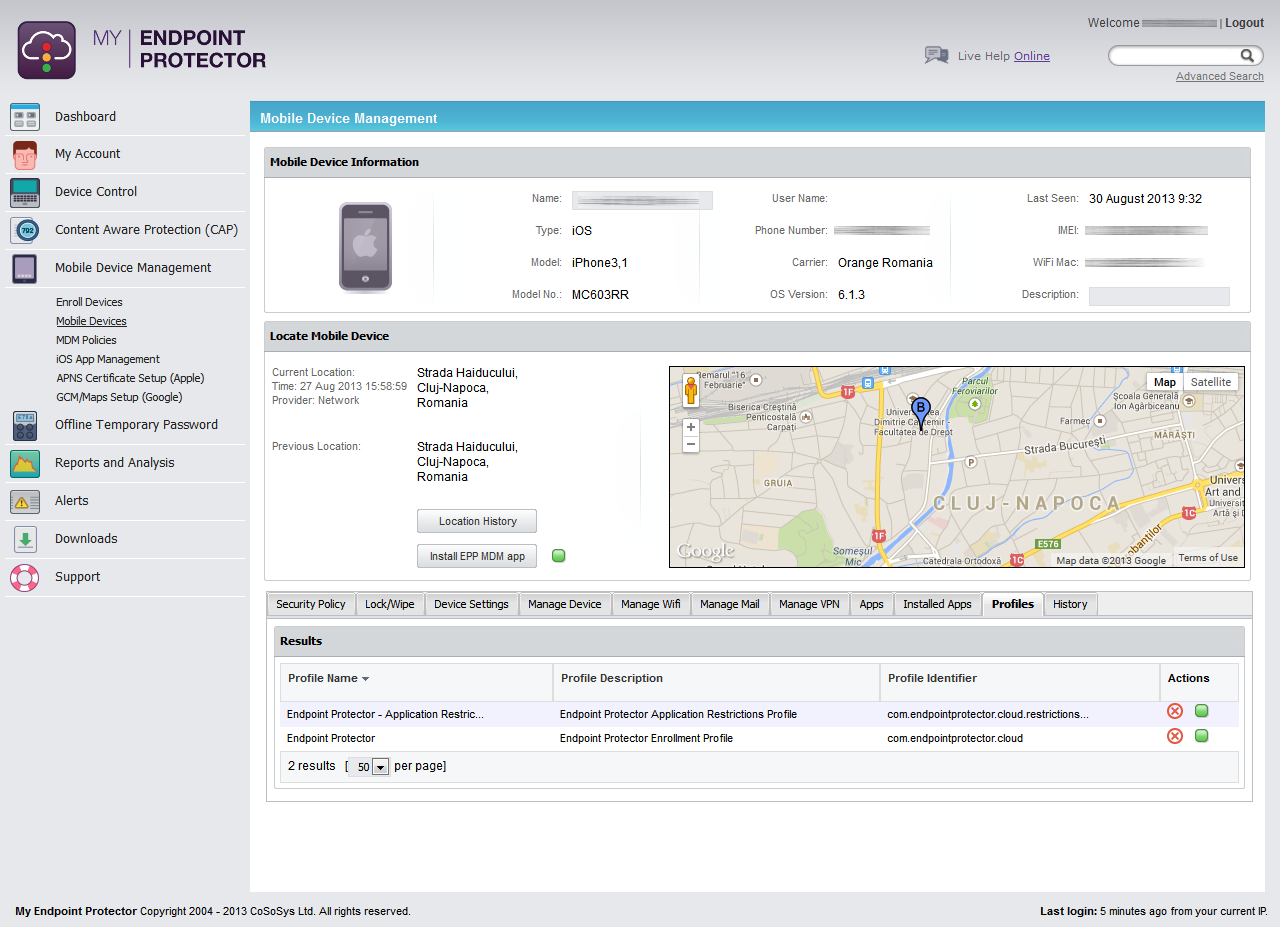Open the Installed Apps tab
Screen dimensions: 1280x927
[937, 604]
